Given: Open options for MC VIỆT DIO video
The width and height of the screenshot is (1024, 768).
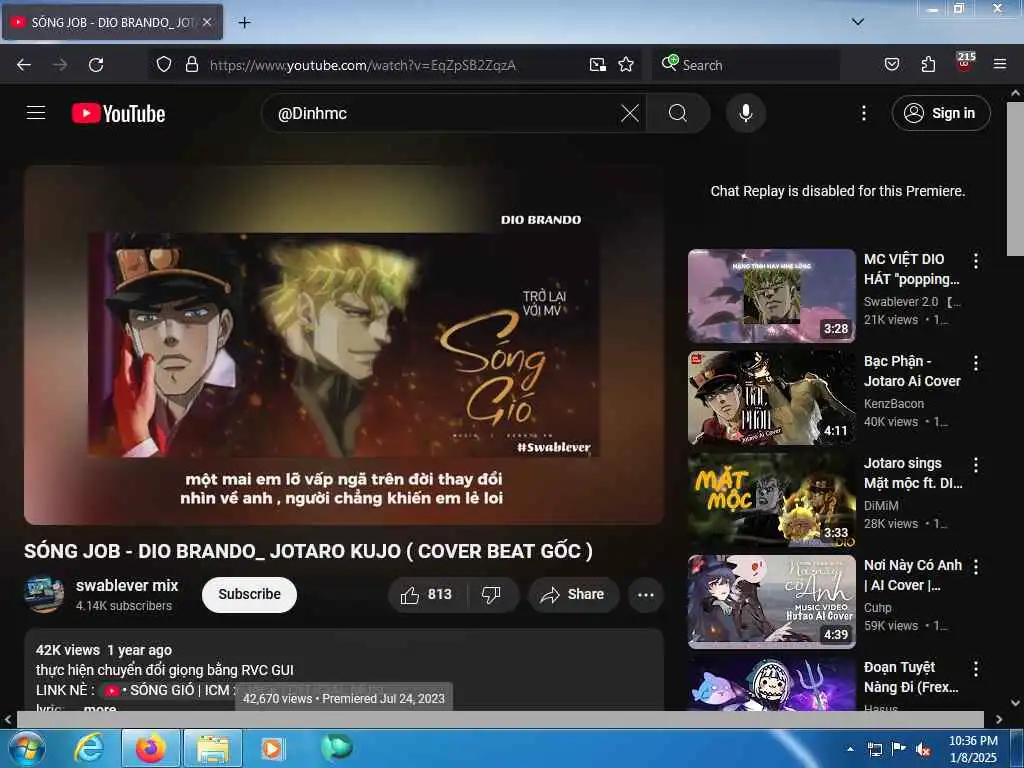Looking at the screenshot, I should point(976,261).
